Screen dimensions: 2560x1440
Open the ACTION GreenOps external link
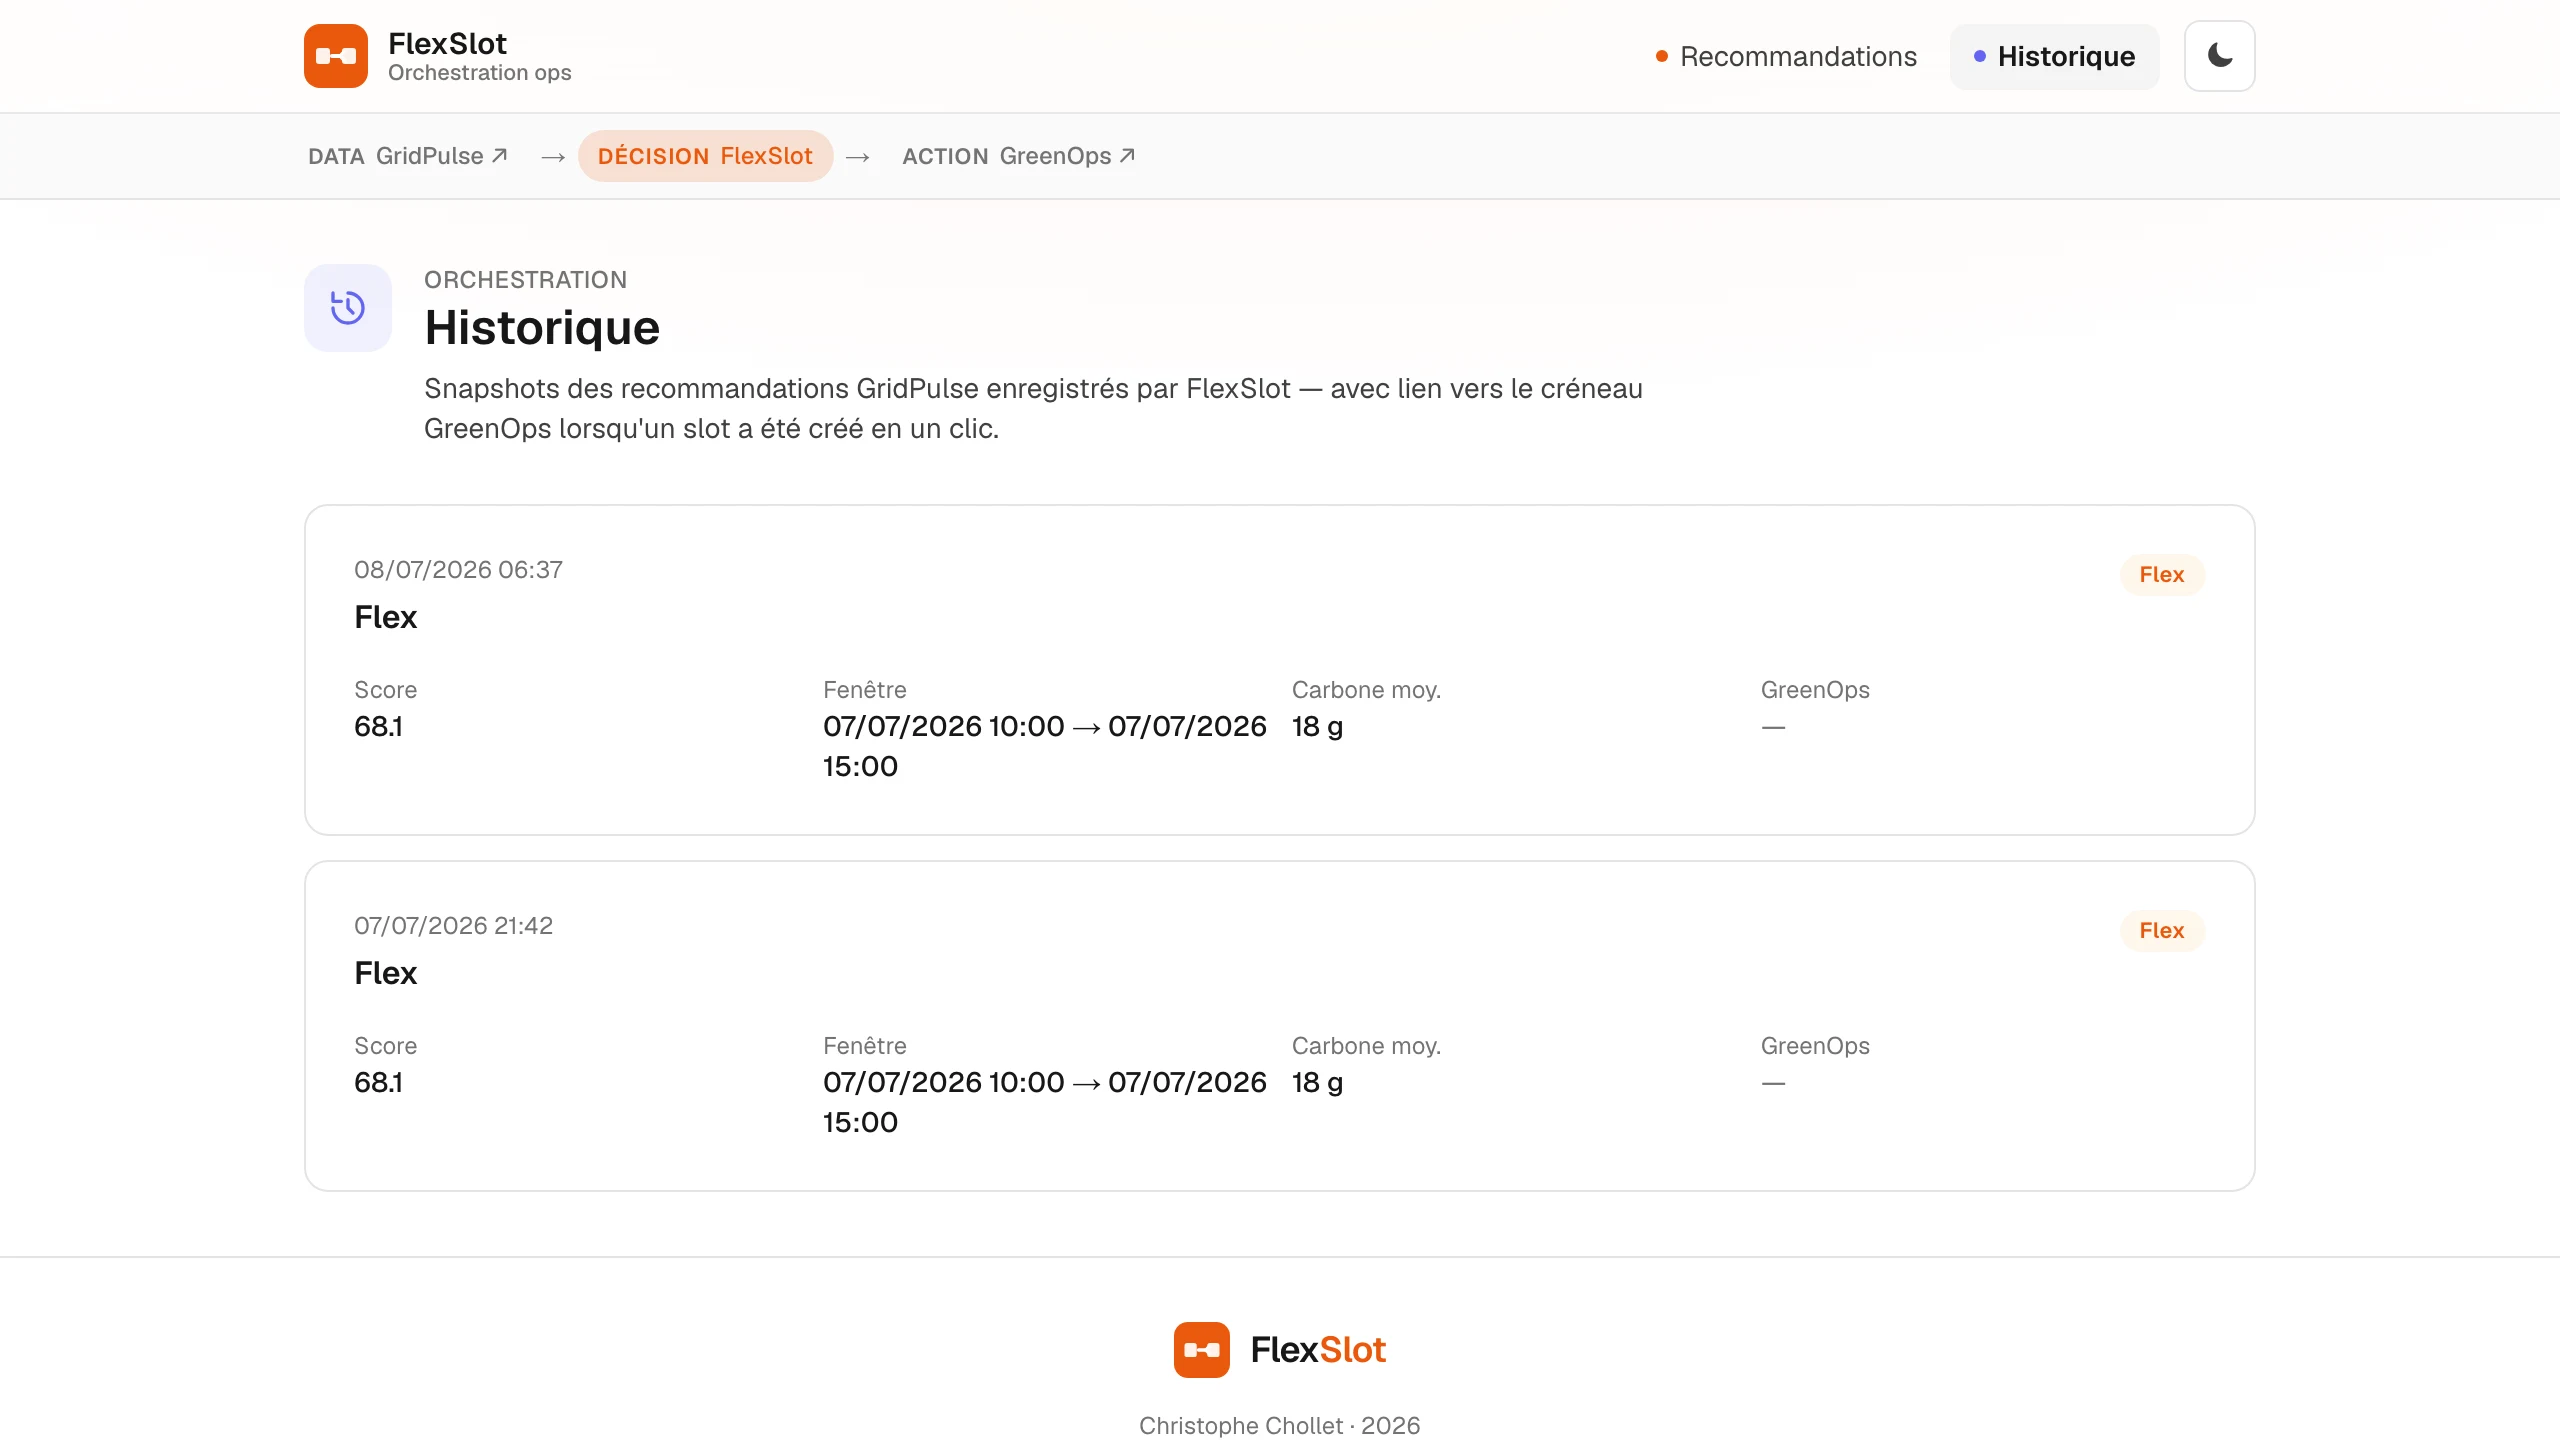[x=1018, y=156]
